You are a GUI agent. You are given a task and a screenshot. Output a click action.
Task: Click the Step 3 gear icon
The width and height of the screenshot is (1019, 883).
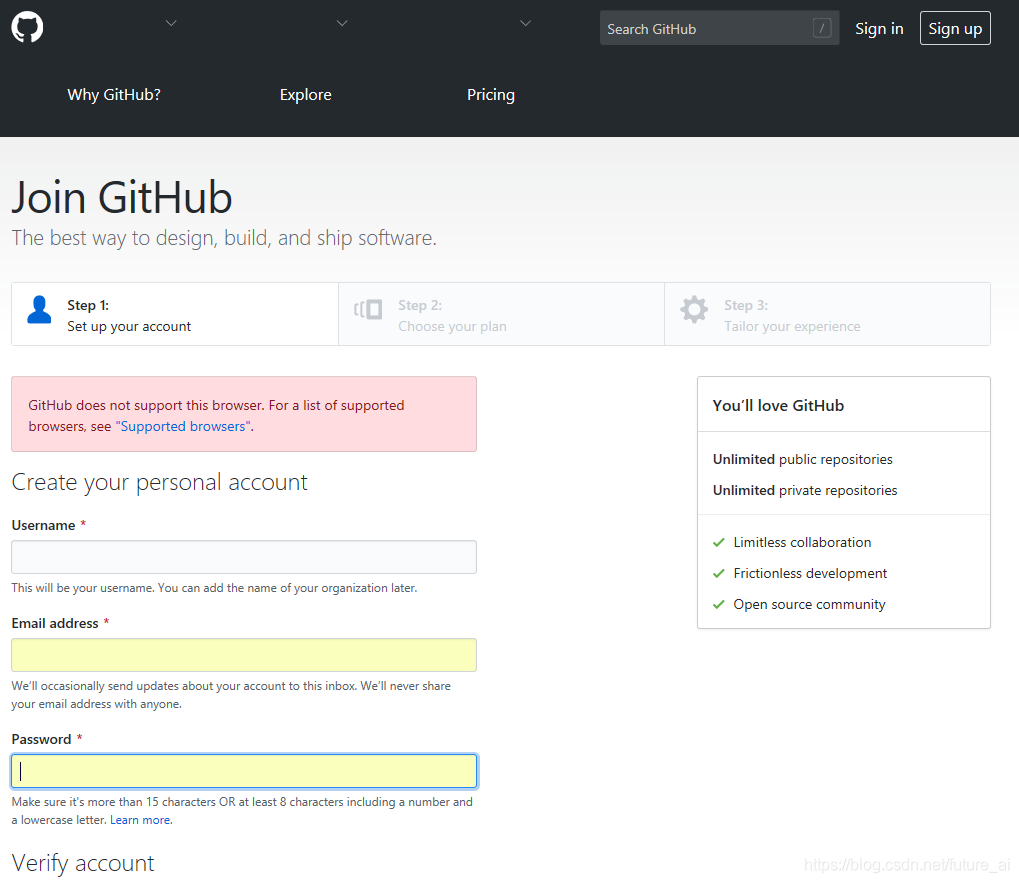click(x=694, y=309)
